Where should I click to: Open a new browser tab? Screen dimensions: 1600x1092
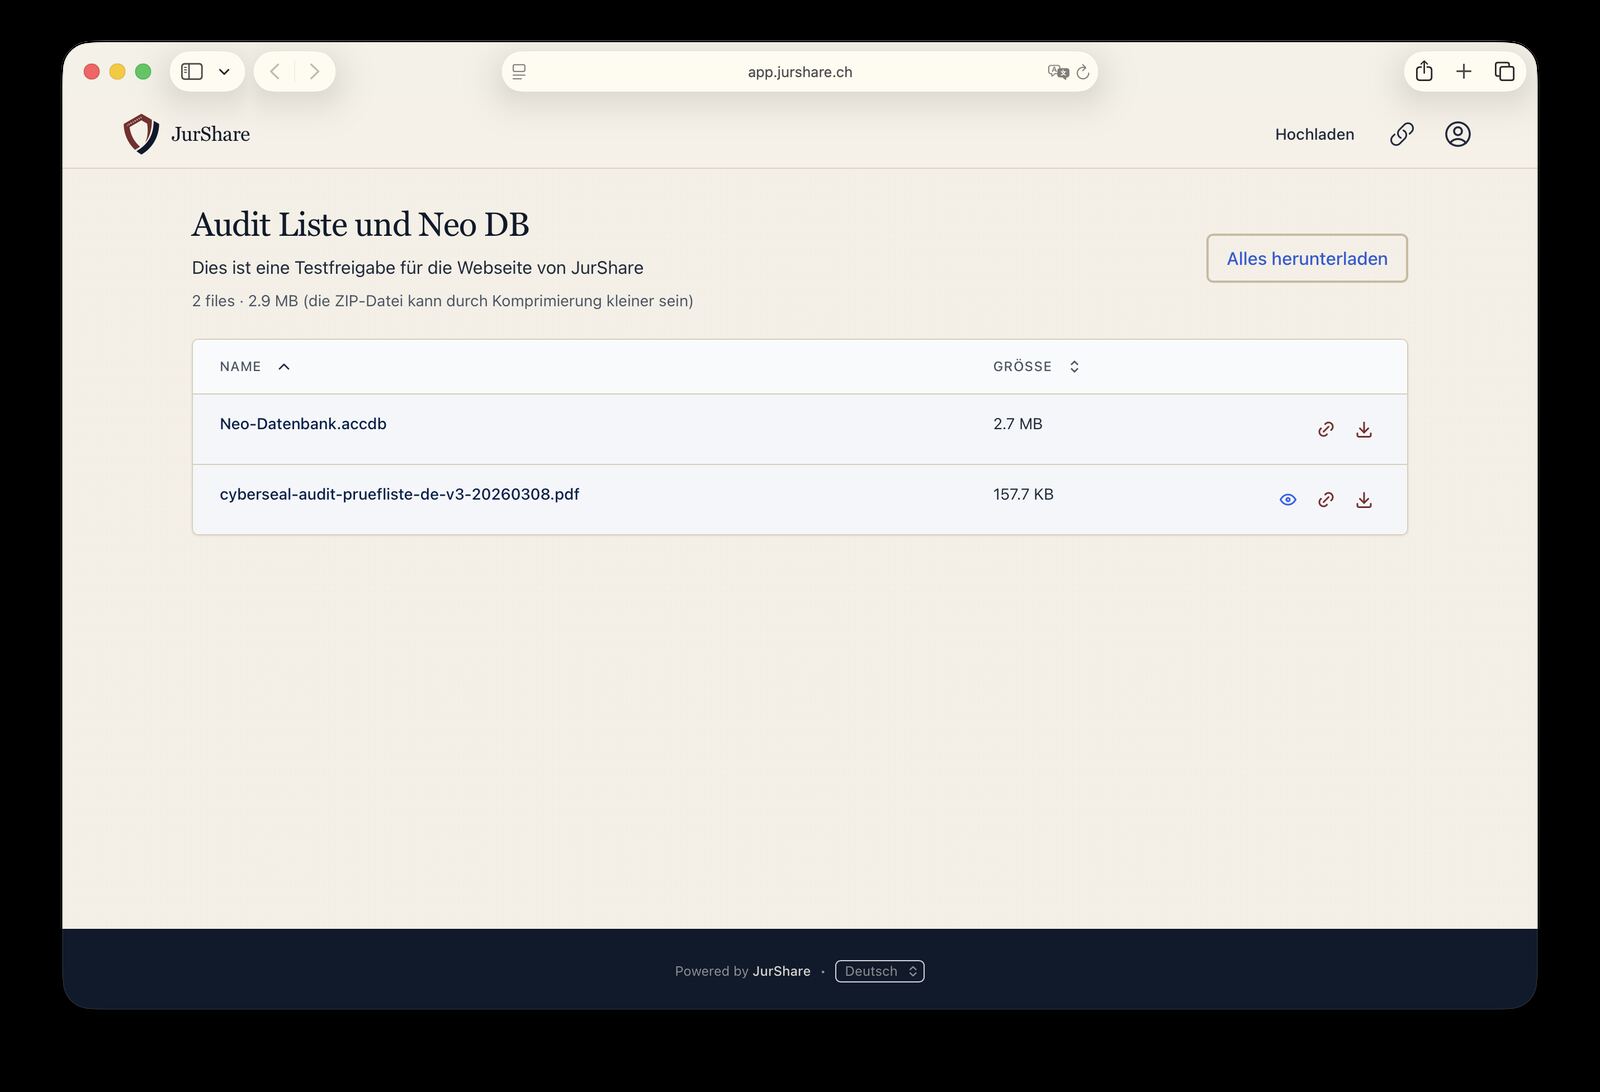pyautogui.click(x=1464, y=71)
